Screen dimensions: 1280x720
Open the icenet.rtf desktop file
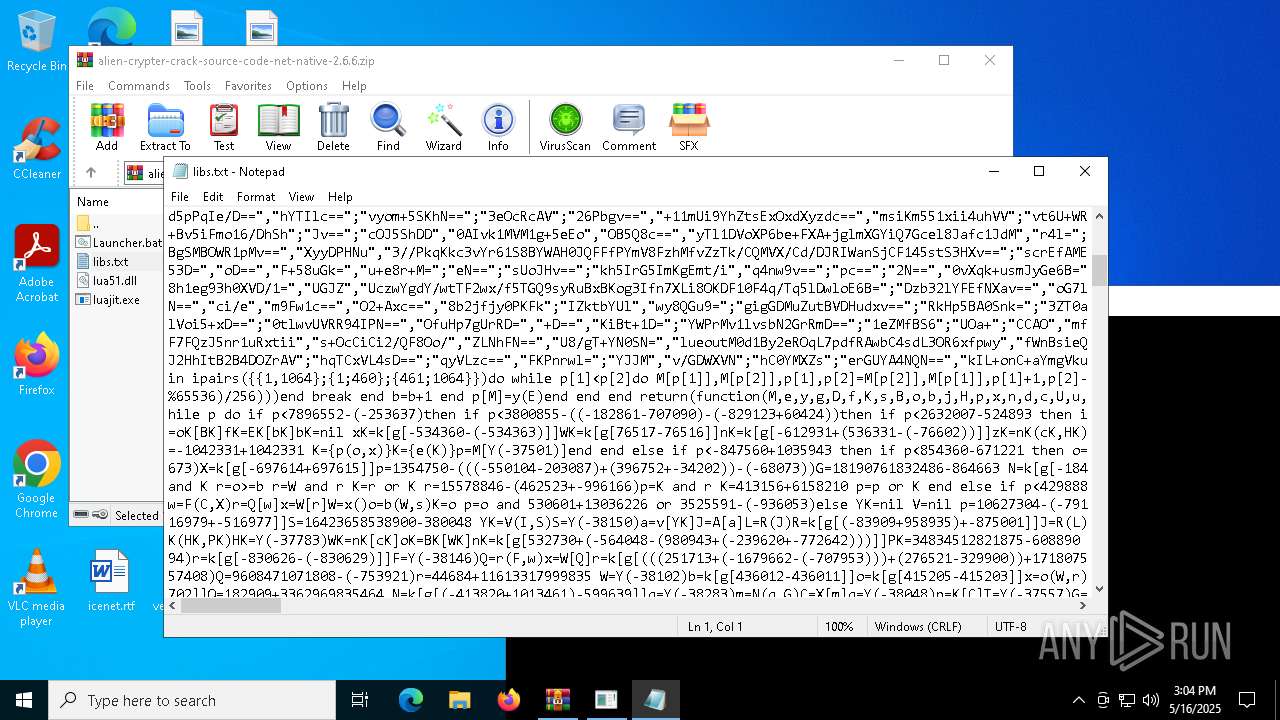point(110,580)
